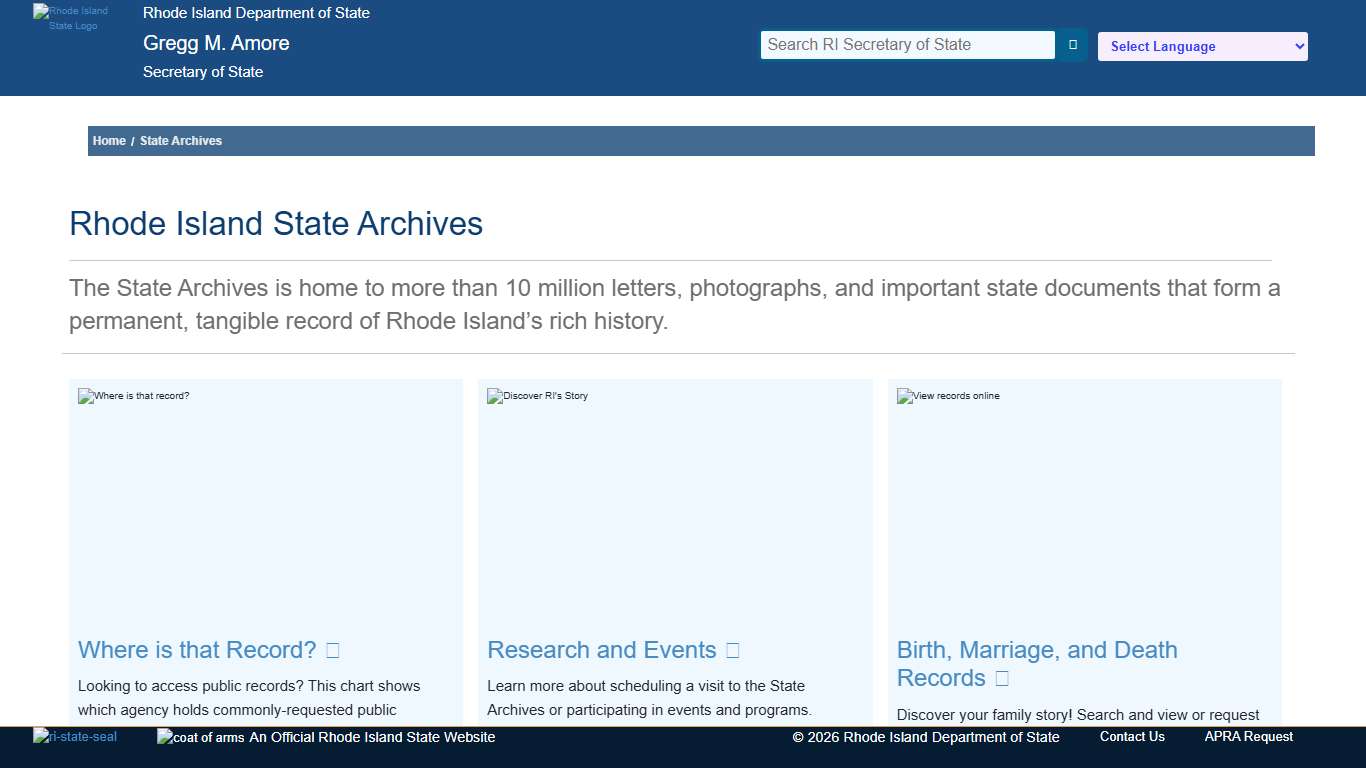
Task: Click the search magnifier icon
Action: pos(1071,44)
